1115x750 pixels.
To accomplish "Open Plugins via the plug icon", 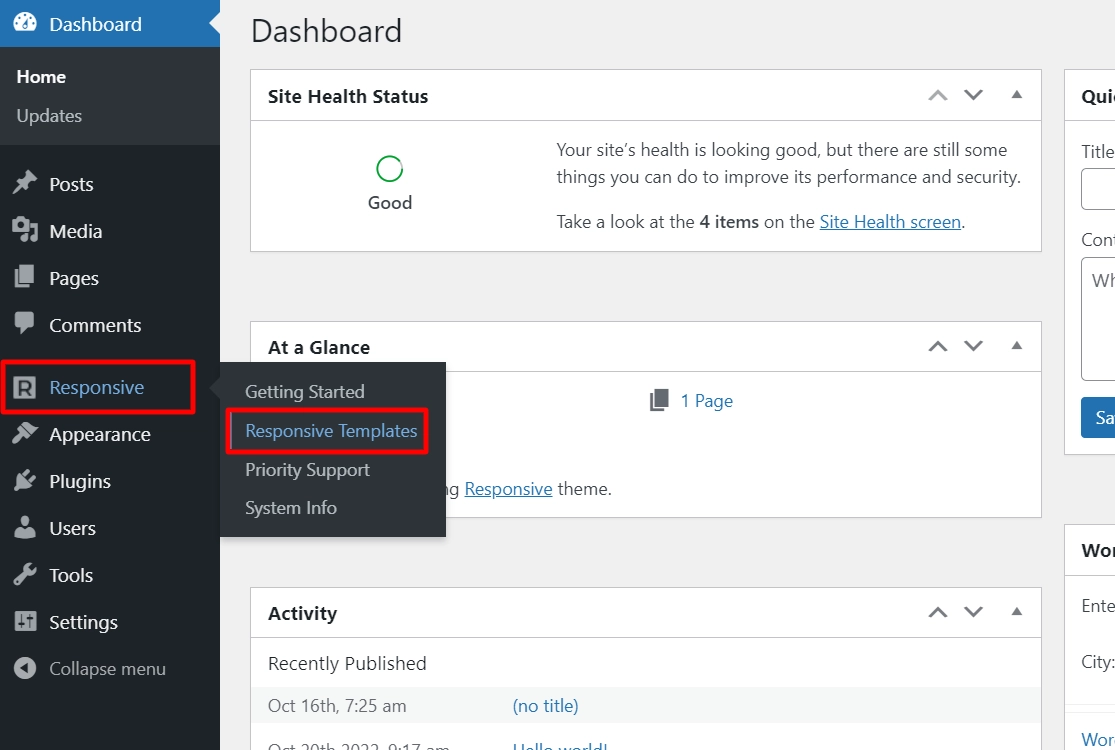I will point(33,481).
